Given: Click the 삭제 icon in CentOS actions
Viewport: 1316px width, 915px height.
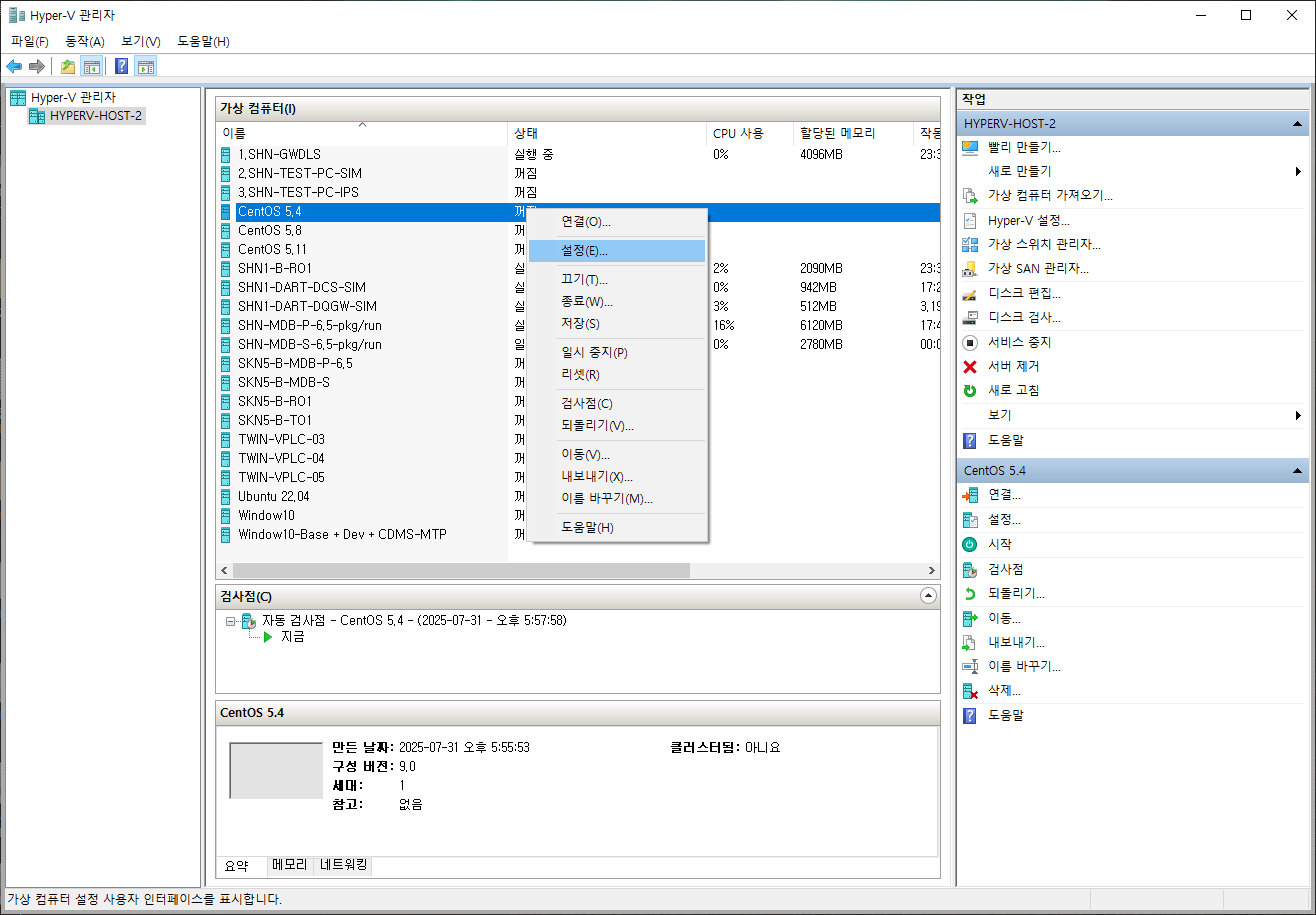Looking at the screenshot, I should (x=969, y=691).
